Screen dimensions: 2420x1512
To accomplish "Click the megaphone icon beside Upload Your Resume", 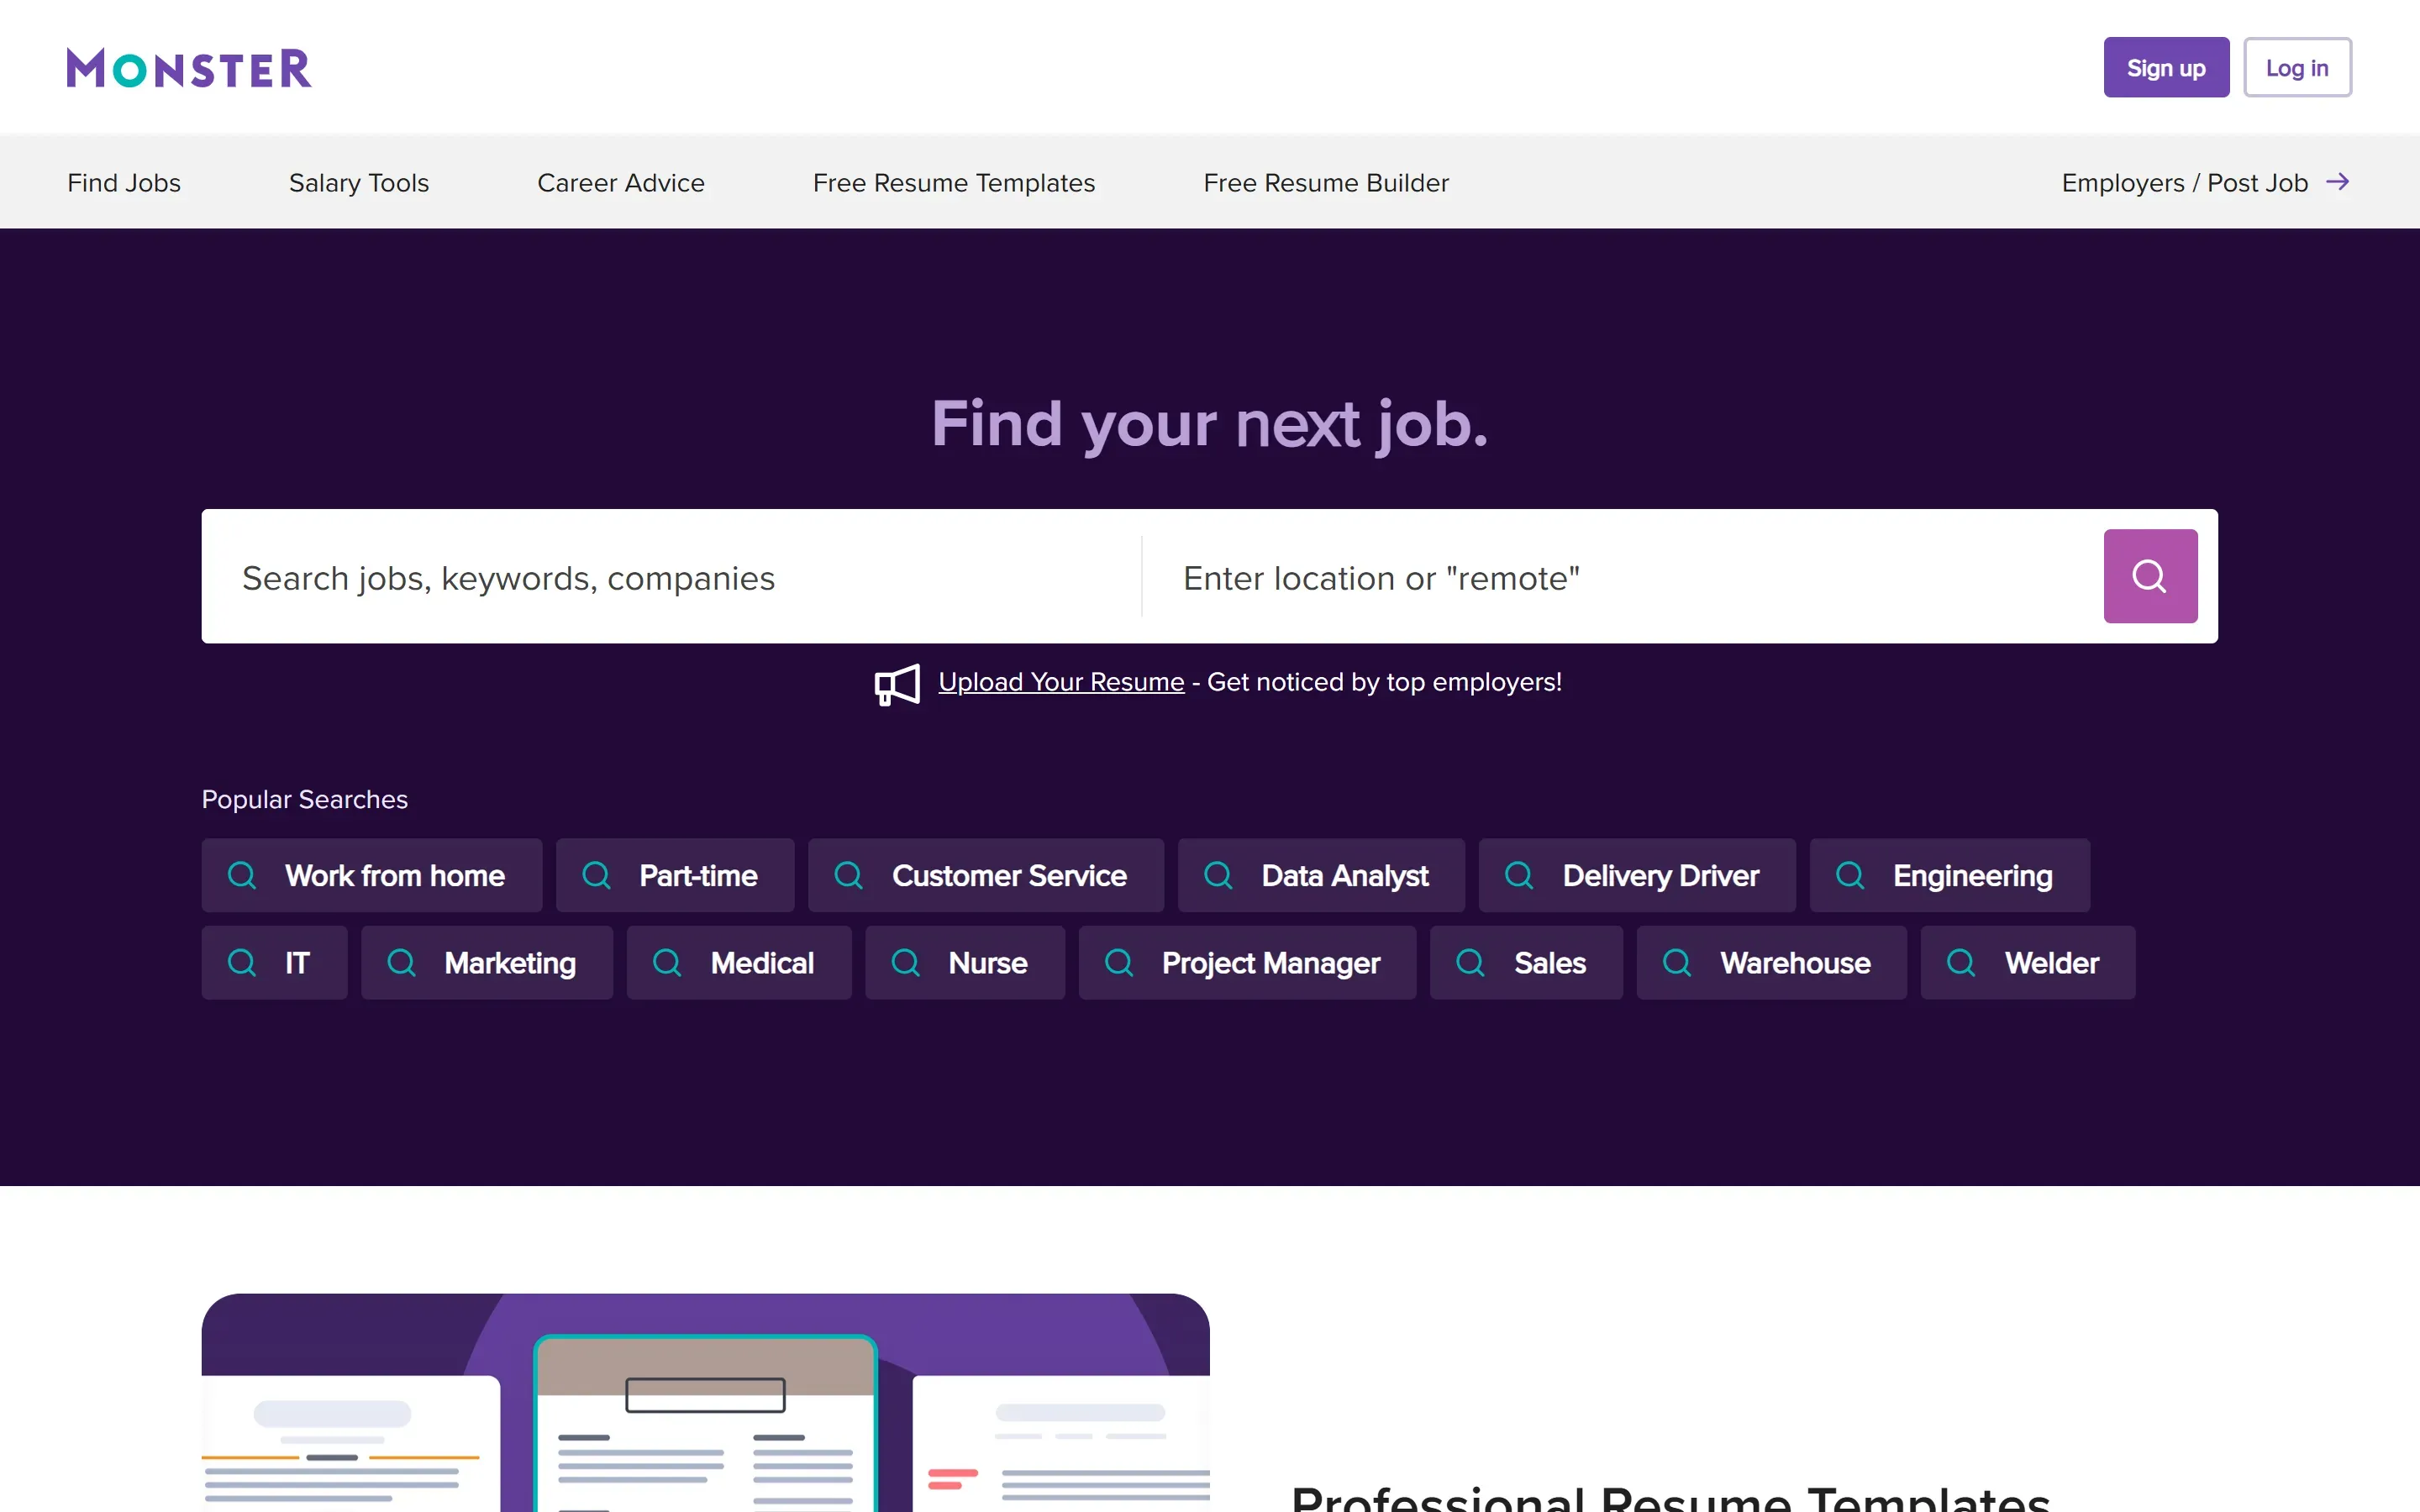I will pos(897,684).
